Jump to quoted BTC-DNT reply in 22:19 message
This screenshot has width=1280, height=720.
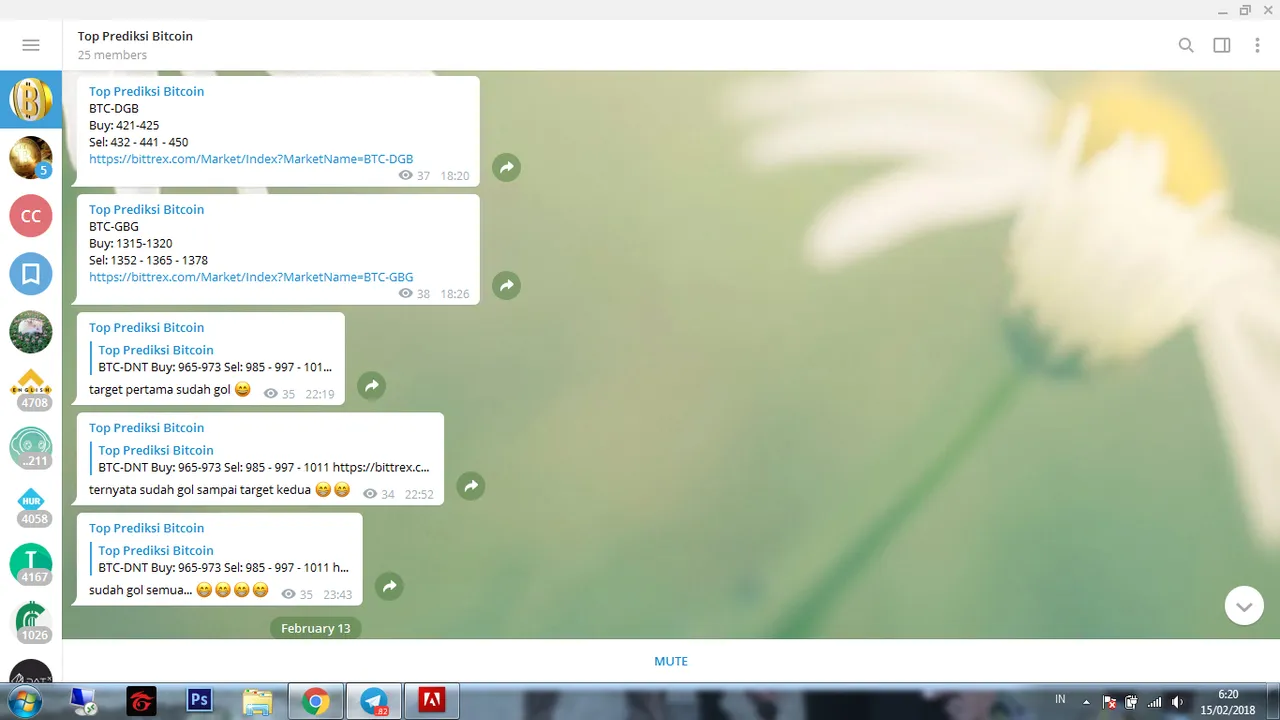tap(212, 359)
